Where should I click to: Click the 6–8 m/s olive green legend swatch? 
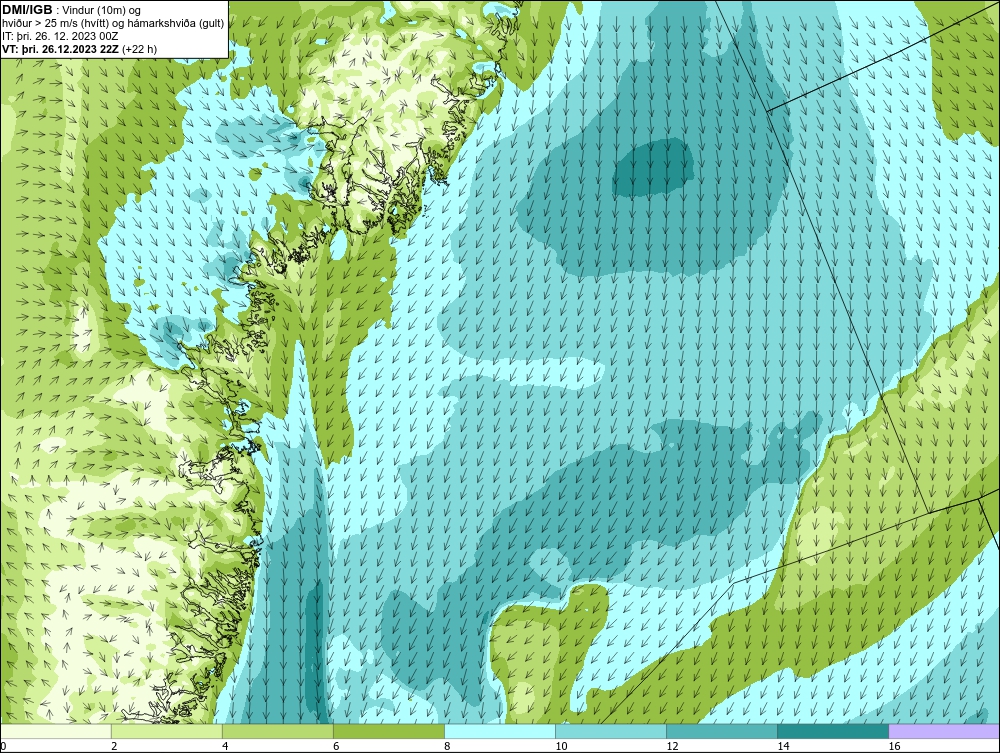pyautogui.click(x=389, y=731)
